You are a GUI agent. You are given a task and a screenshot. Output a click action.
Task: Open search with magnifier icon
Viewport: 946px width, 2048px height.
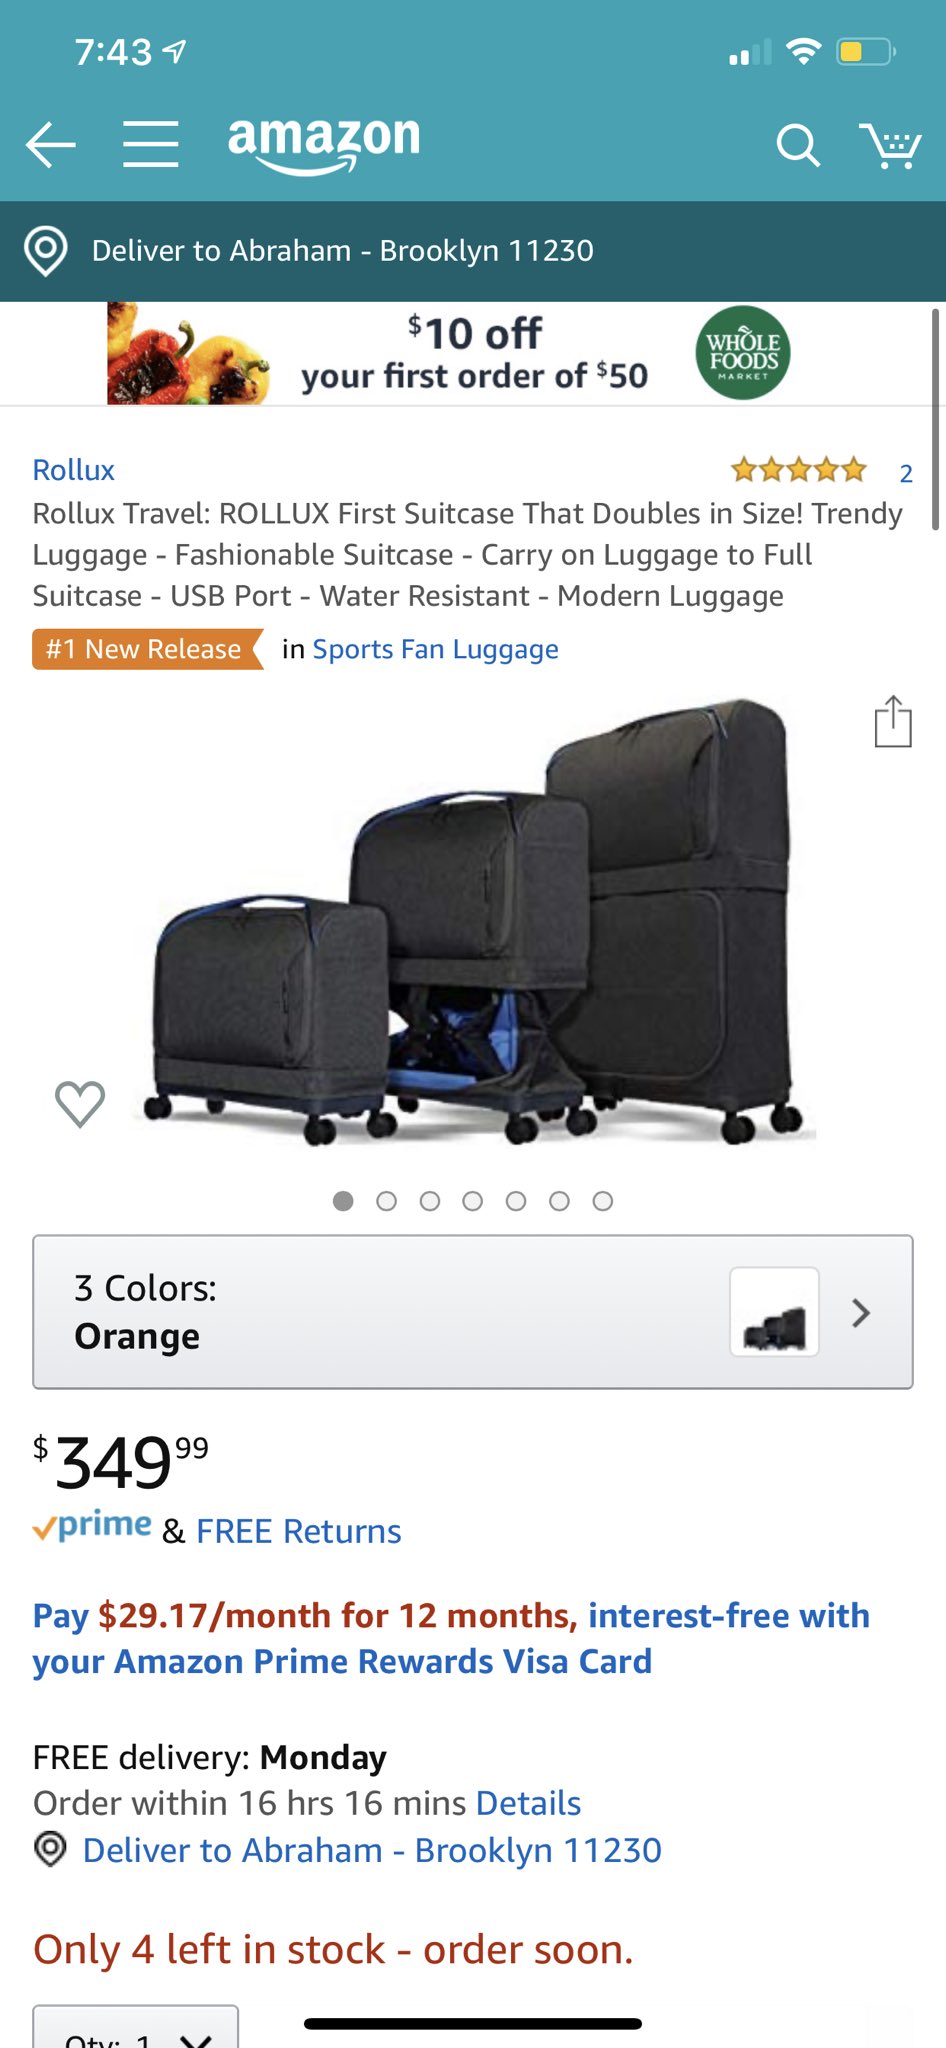798,146
